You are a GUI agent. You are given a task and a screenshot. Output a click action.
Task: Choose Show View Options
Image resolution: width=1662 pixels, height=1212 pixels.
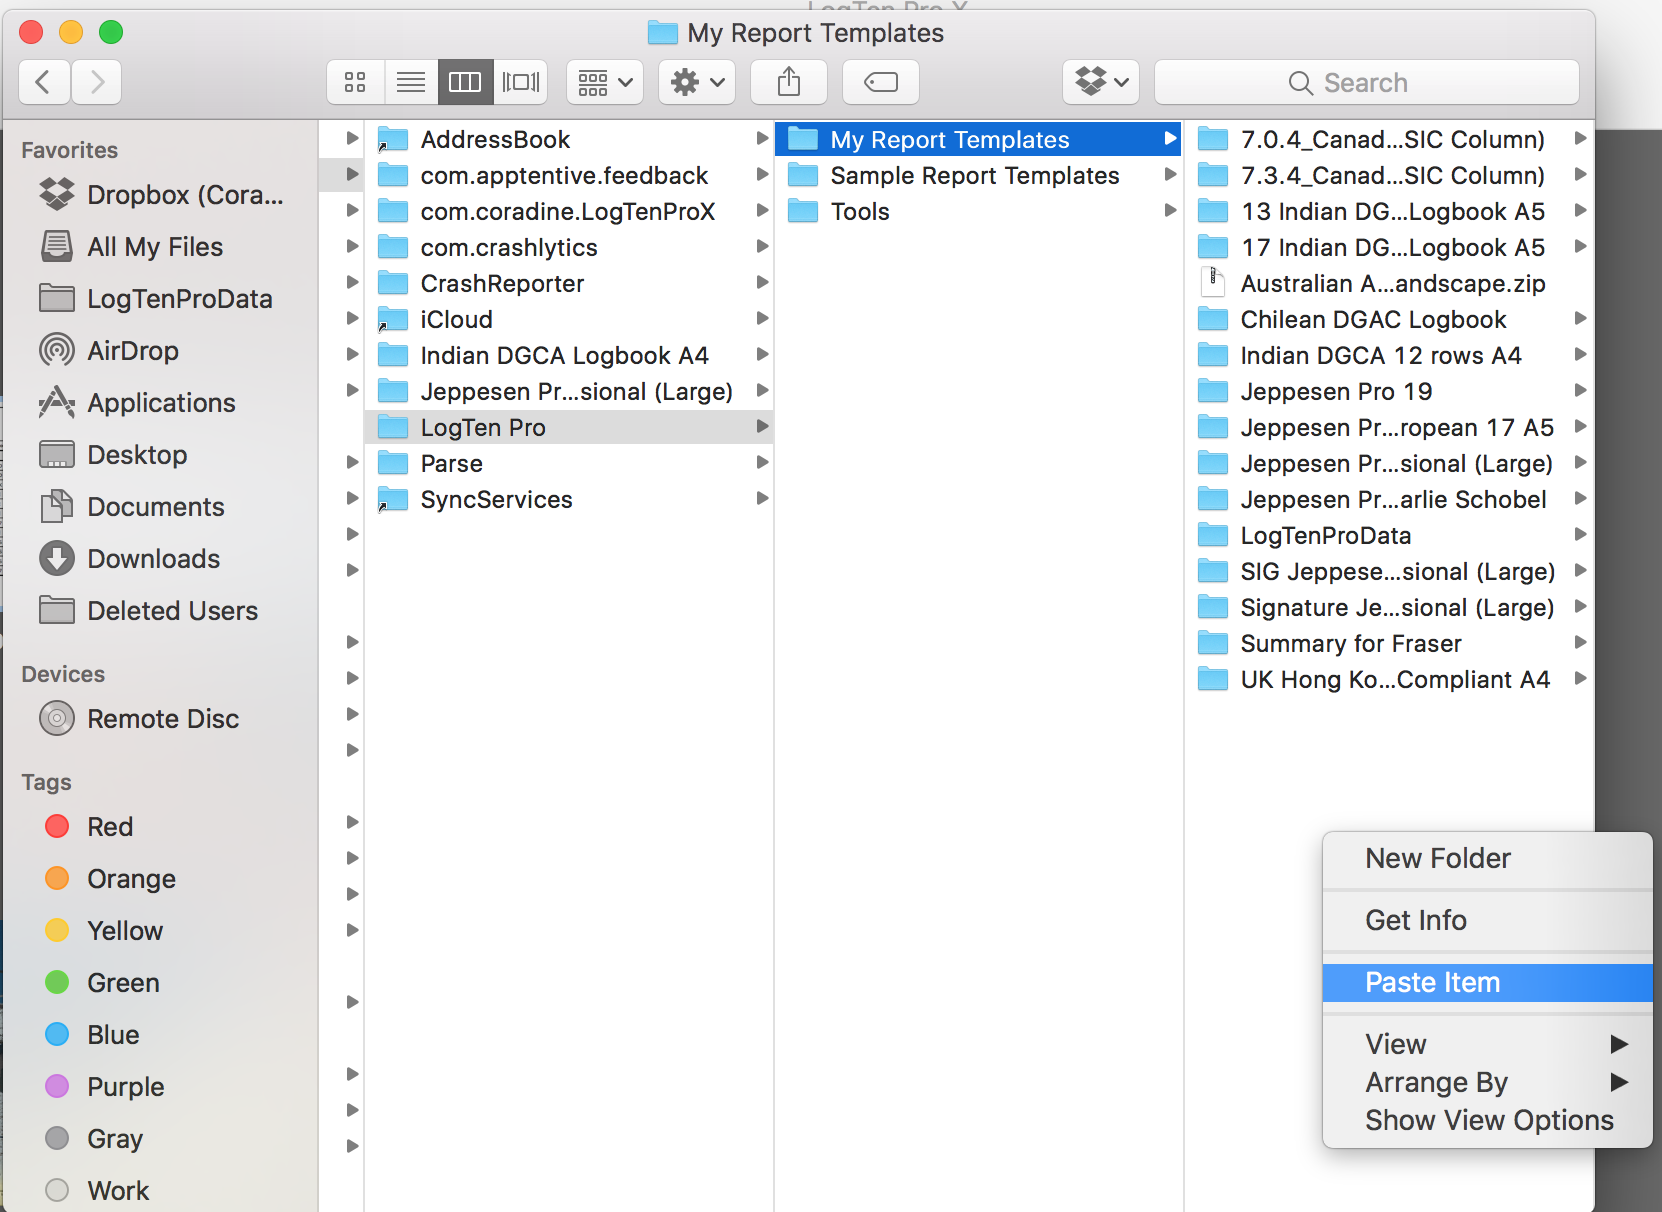point(1487,1120)
